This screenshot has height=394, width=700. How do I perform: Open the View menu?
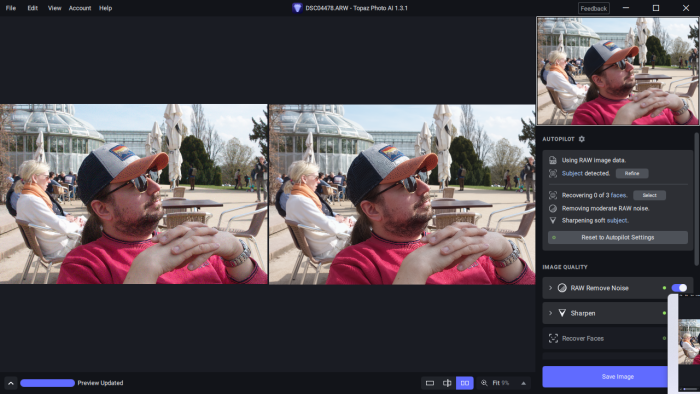[54, 8]
